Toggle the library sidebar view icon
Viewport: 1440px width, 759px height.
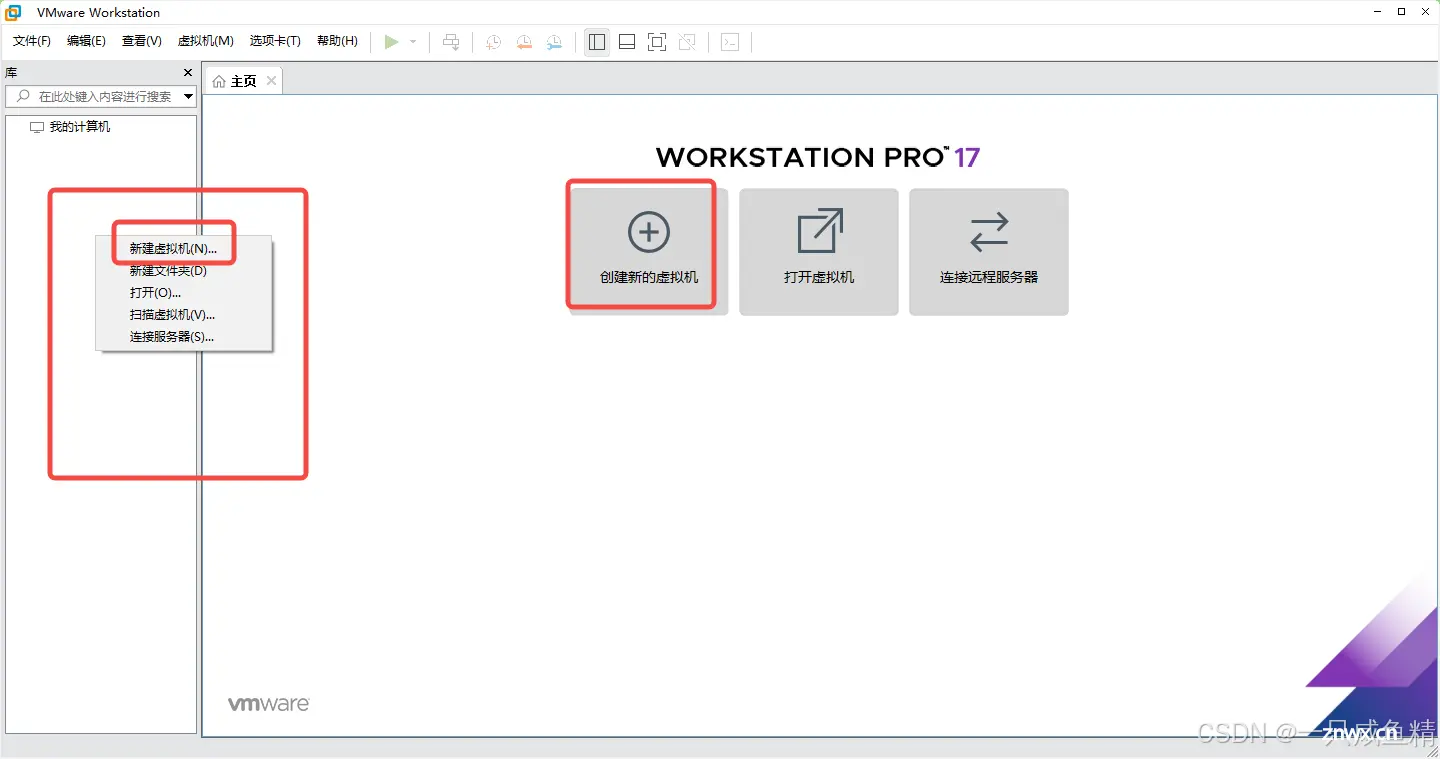coord(597,42)
